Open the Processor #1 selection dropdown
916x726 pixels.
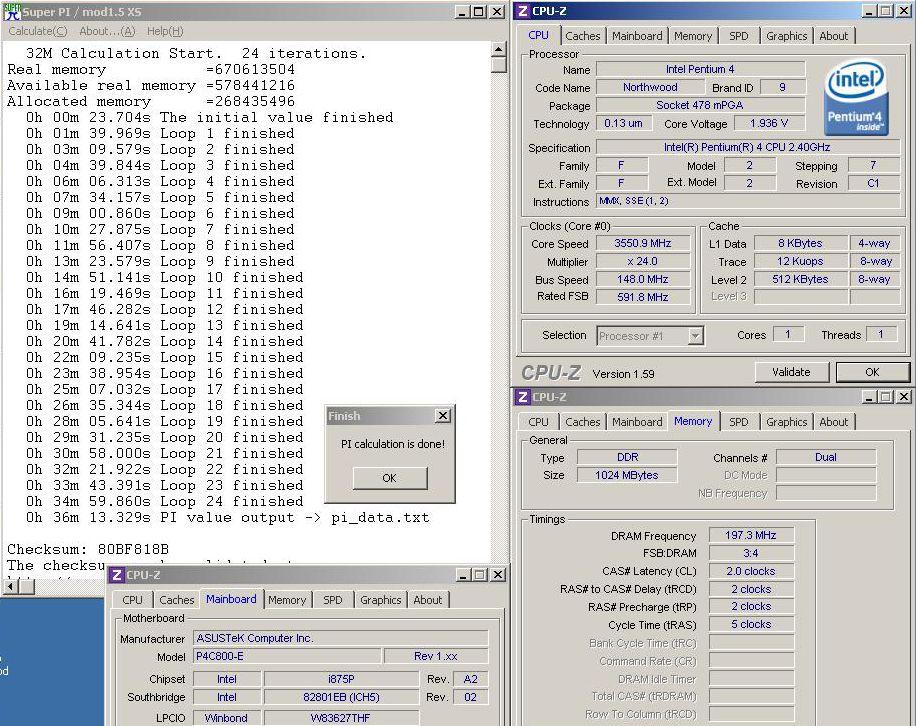point(695,336)
